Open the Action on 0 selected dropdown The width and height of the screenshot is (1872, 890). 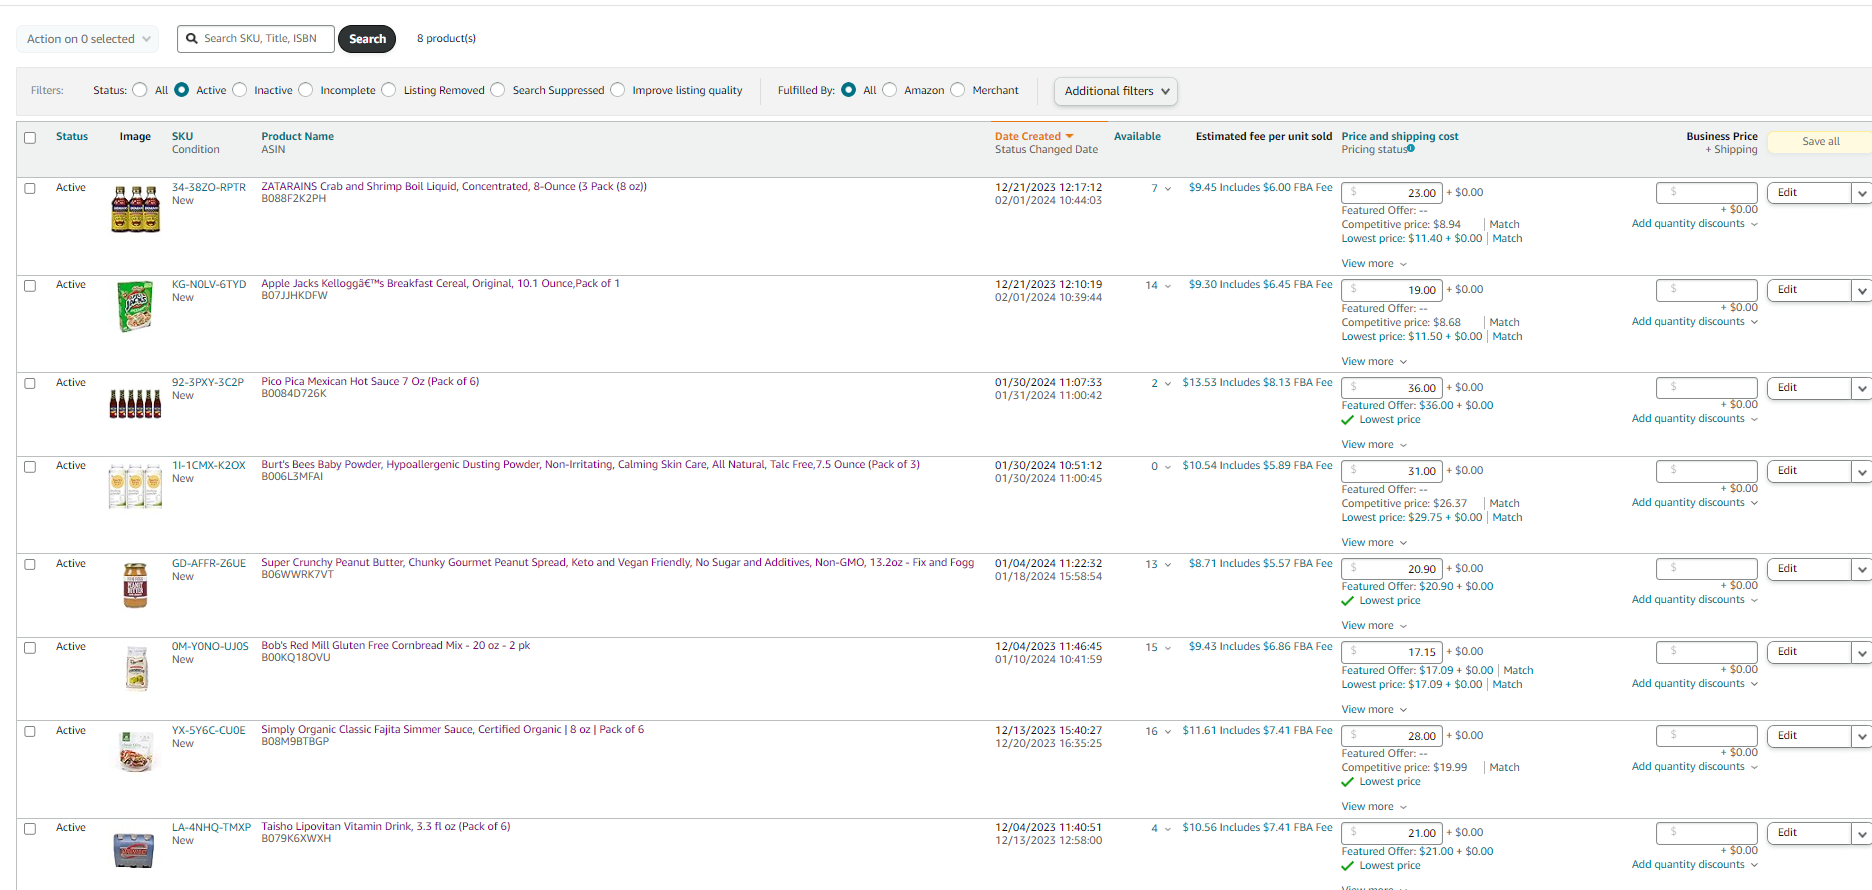88,39
